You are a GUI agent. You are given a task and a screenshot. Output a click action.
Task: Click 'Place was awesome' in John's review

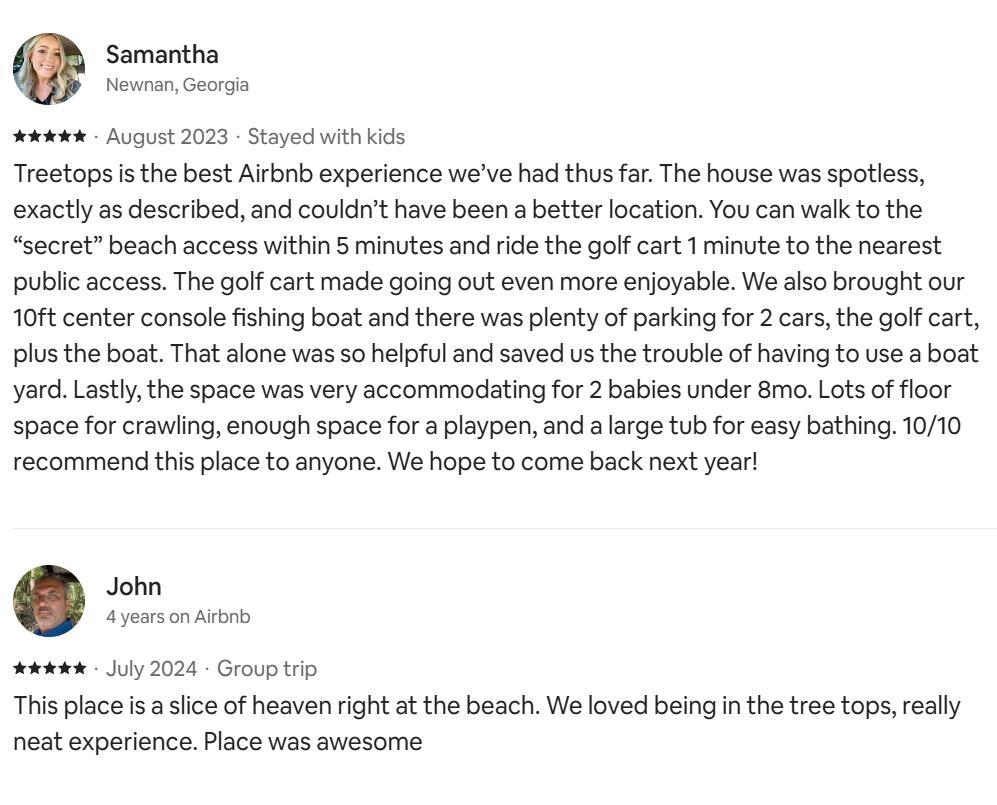coord(313,742)
